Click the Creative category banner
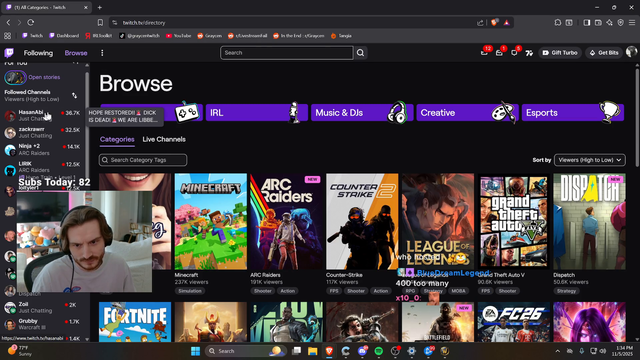The image size is (640, 360). pyautogui.click(x=467, y=113)
